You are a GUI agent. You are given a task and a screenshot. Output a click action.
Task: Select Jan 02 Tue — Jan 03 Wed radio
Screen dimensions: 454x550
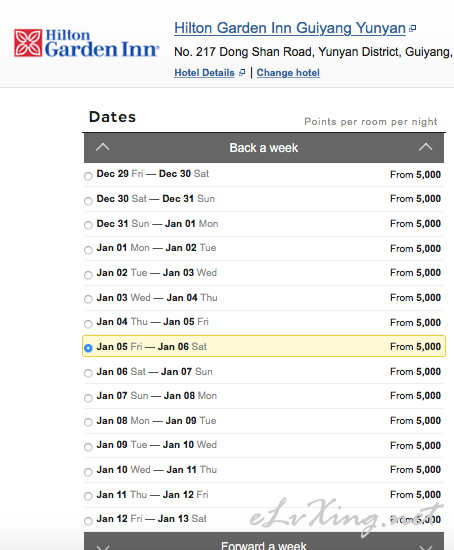point(88,275)
